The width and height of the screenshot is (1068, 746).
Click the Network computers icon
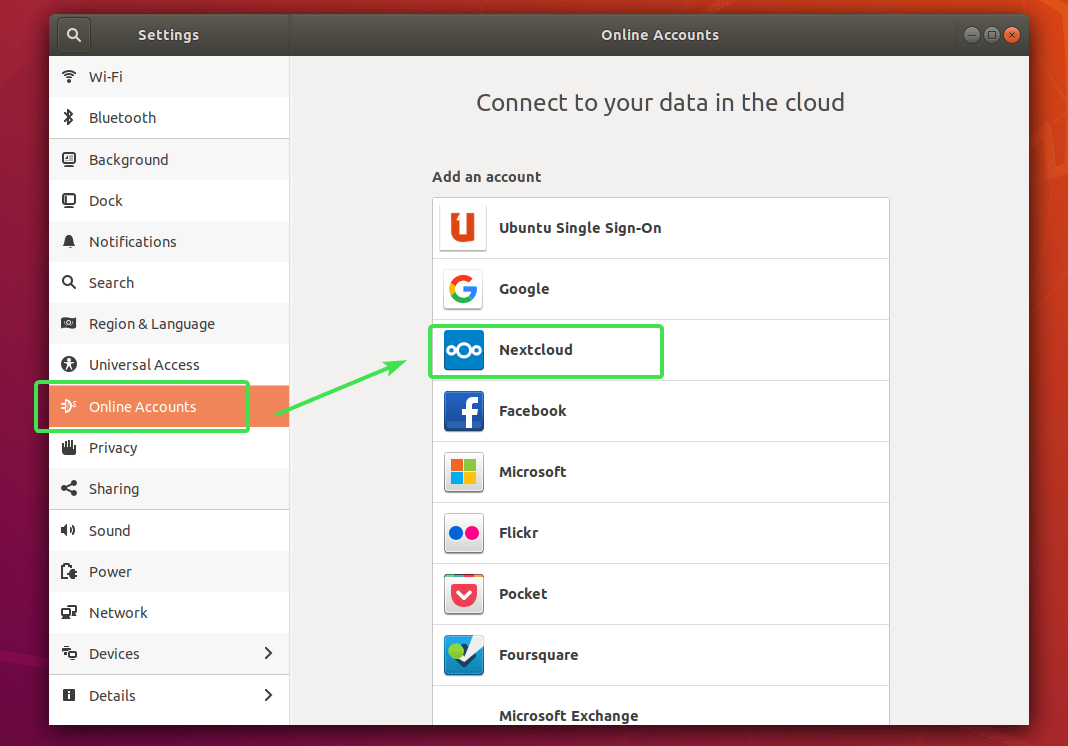(69, 612)
